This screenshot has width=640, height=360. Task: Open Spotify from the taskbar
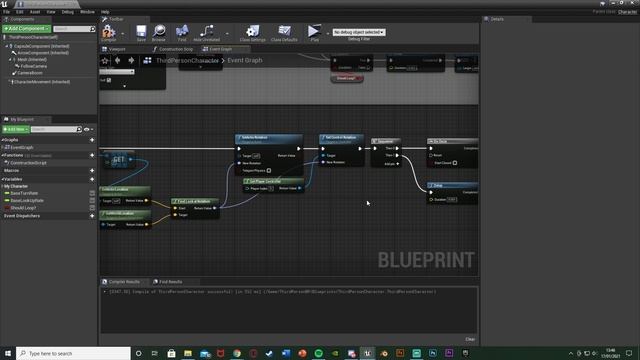pos(318,353)
